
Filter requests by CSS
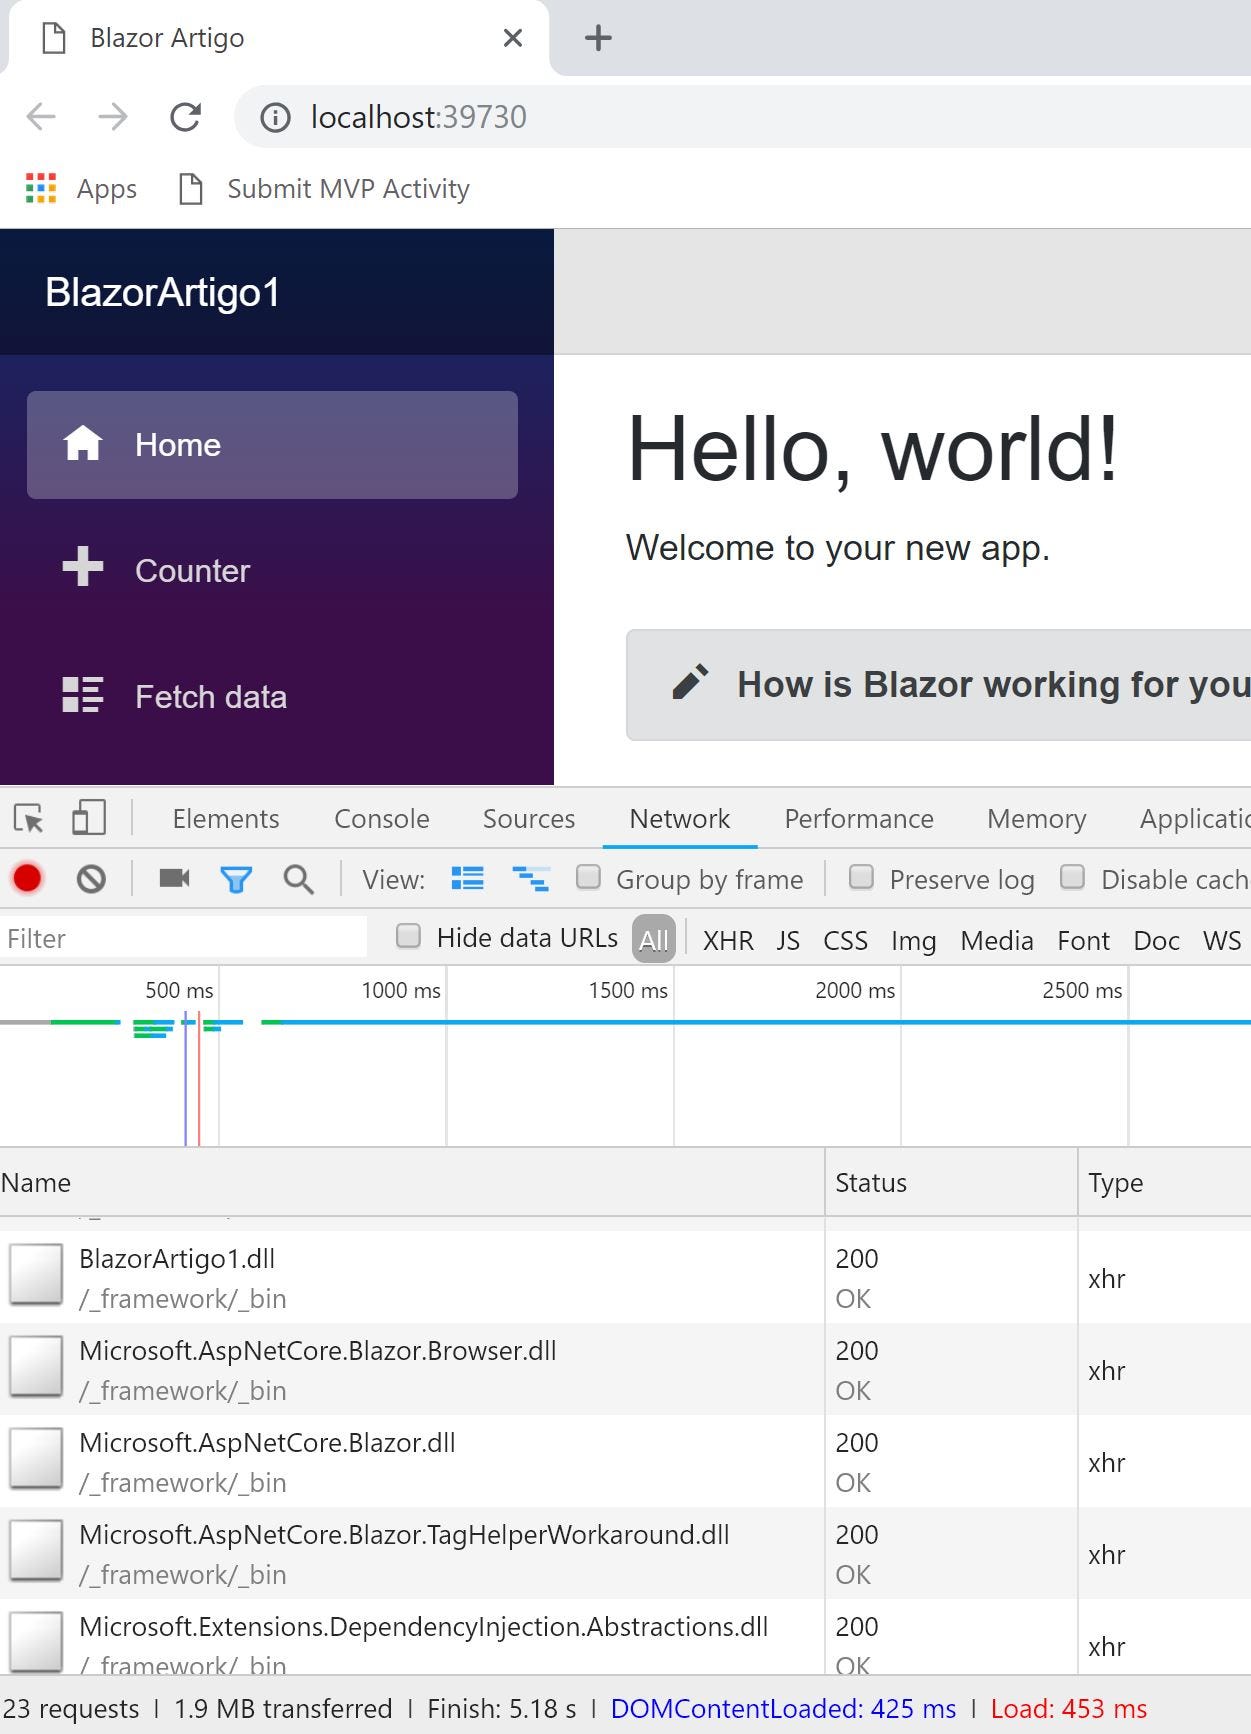point(845,940)
